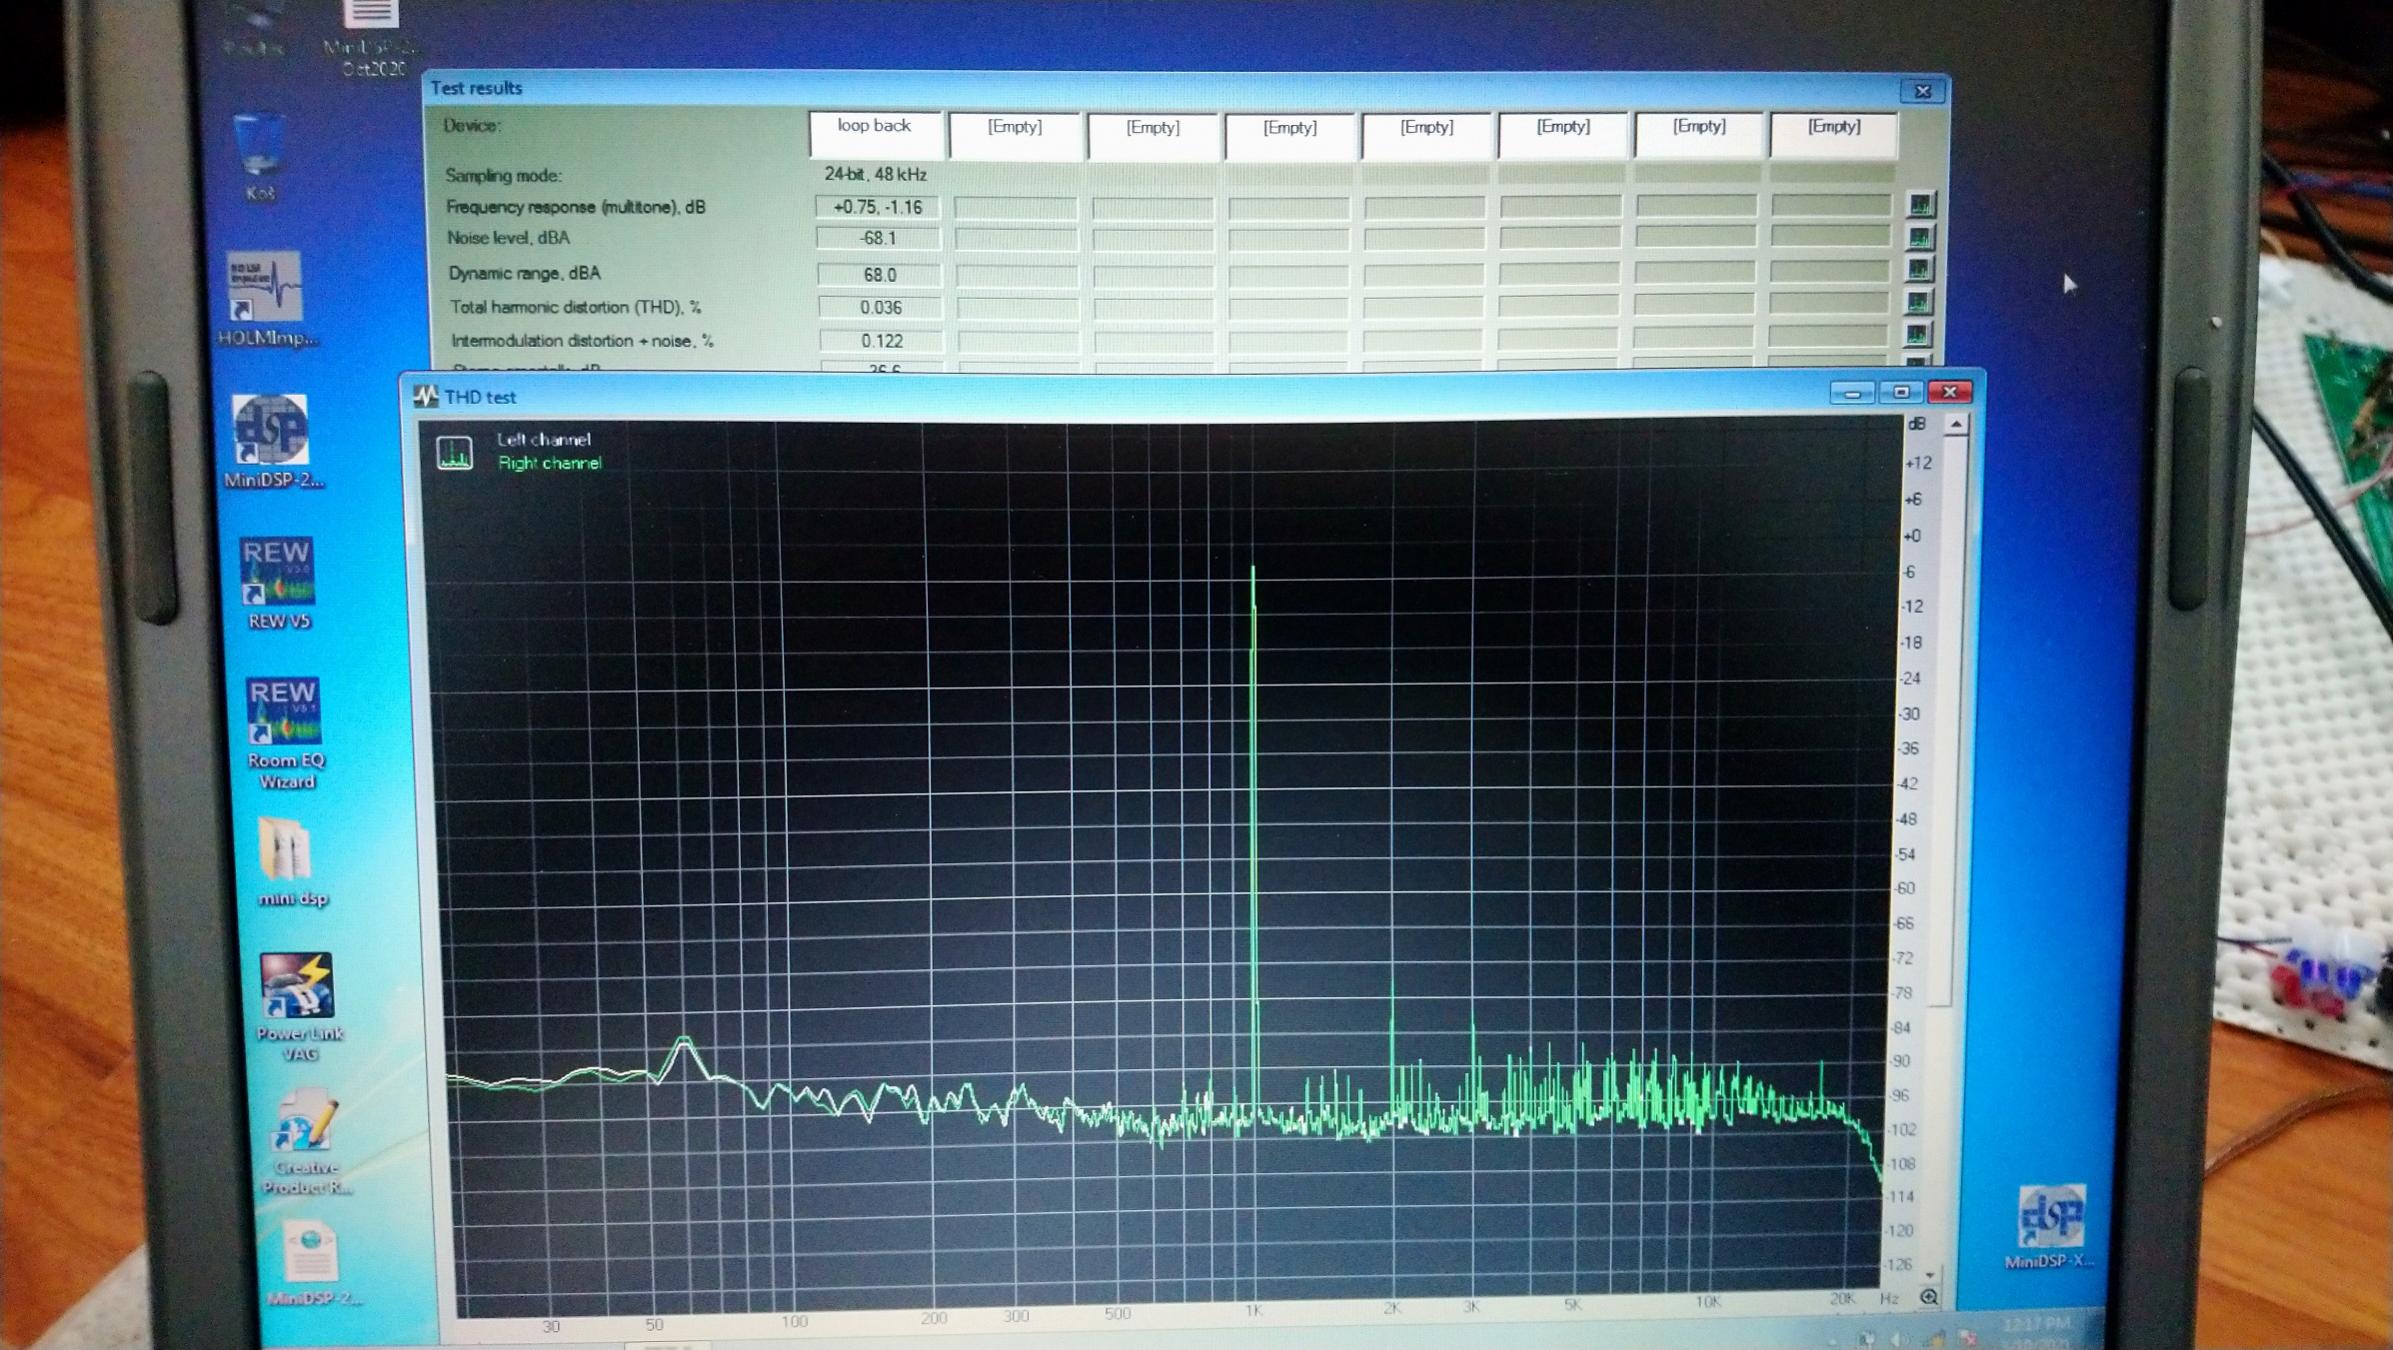Click the volume speaker icon in system tray

(1898, 1338)
